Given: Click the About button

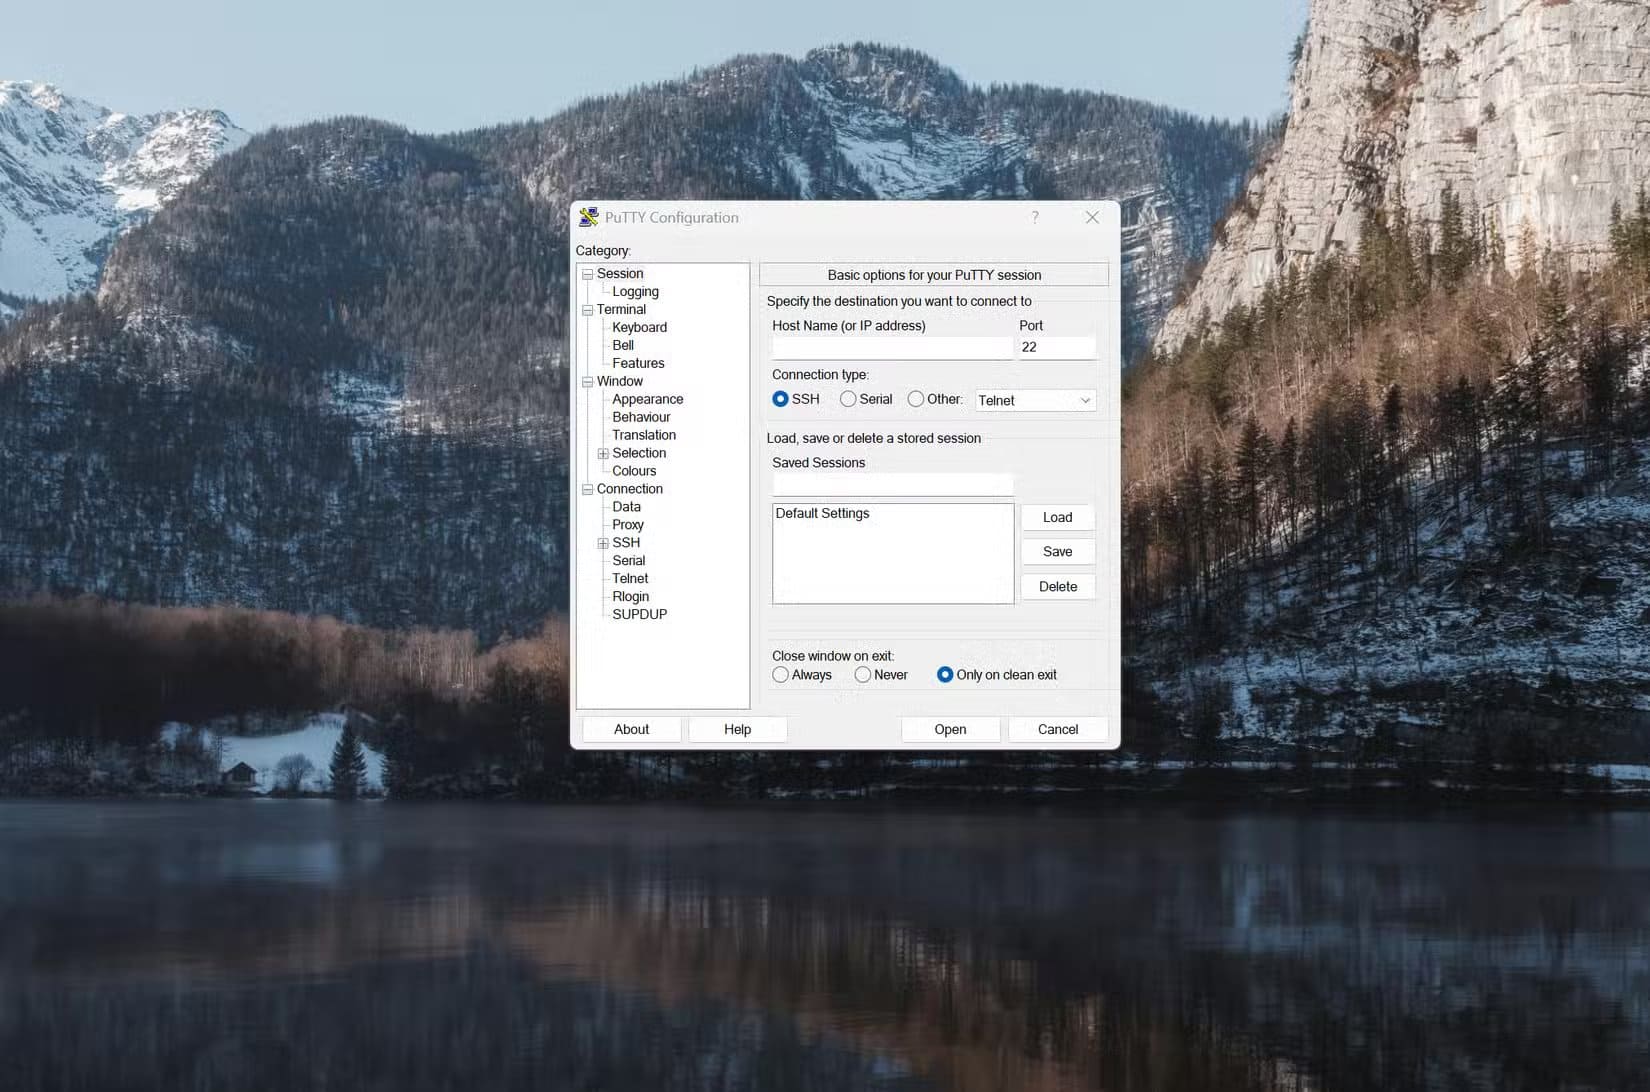Looking at the screenshot, I should click(631, 729).
